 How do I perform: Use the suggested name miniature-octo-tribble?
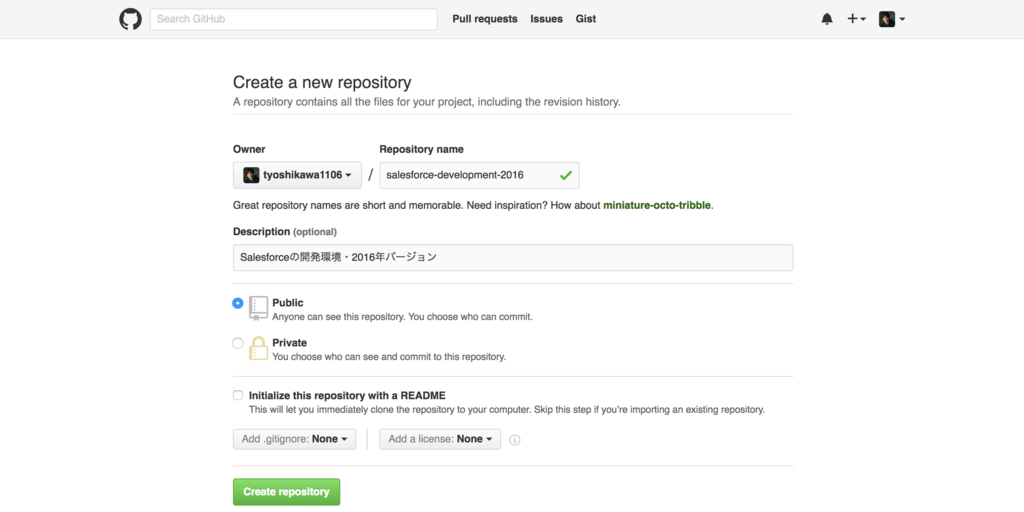tap(656, 205)
